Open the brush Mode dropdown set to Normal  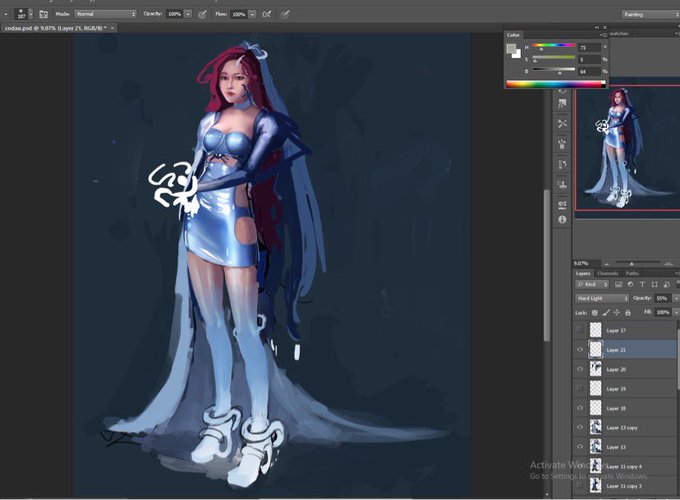[105, 14]
